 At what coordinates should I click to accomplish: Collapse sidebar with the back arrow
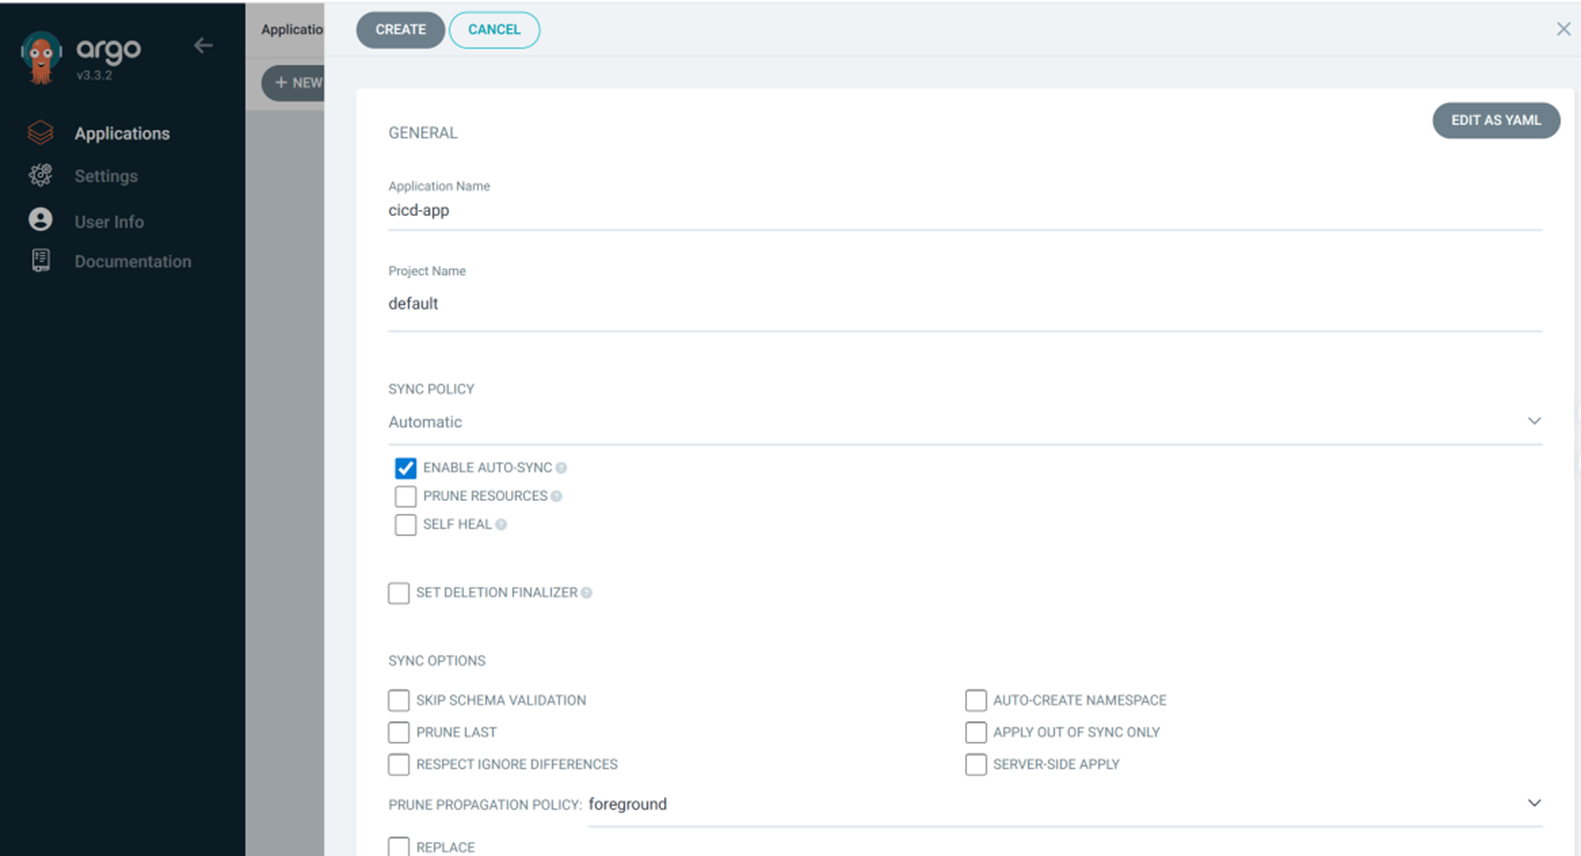[203, 46]
